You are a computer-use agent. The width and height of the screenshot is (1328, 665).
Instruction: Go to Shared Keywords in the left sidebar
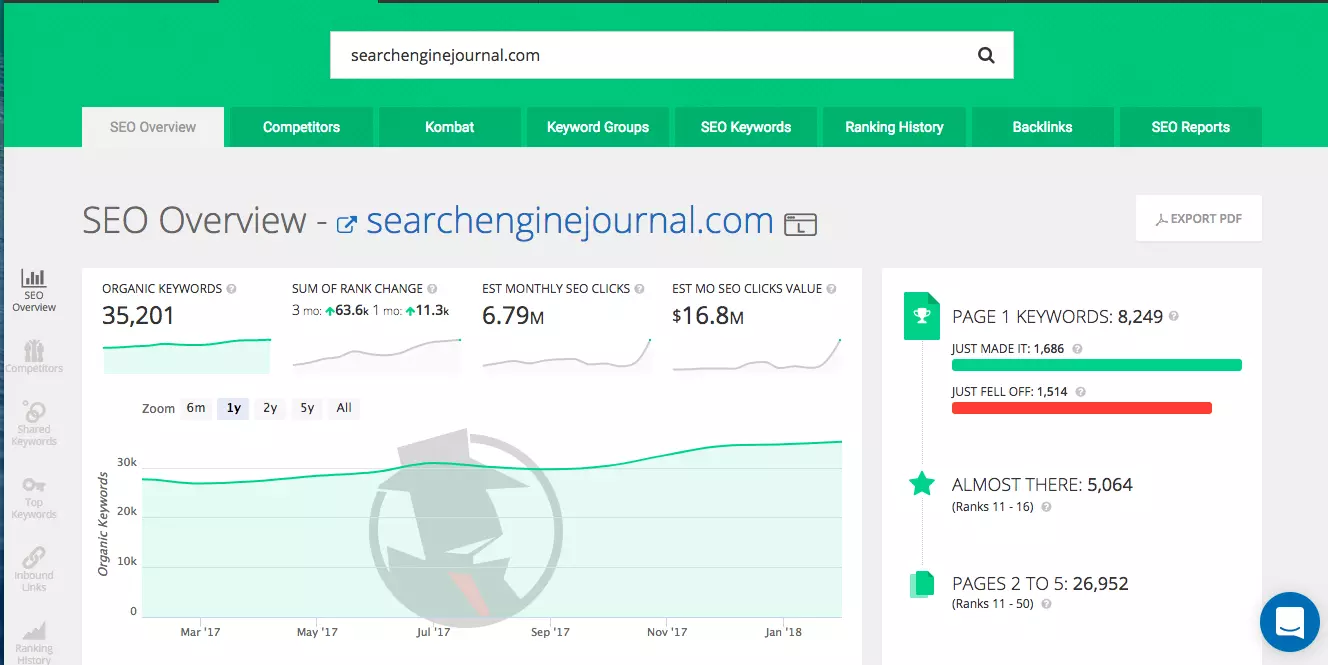point(34,423)
